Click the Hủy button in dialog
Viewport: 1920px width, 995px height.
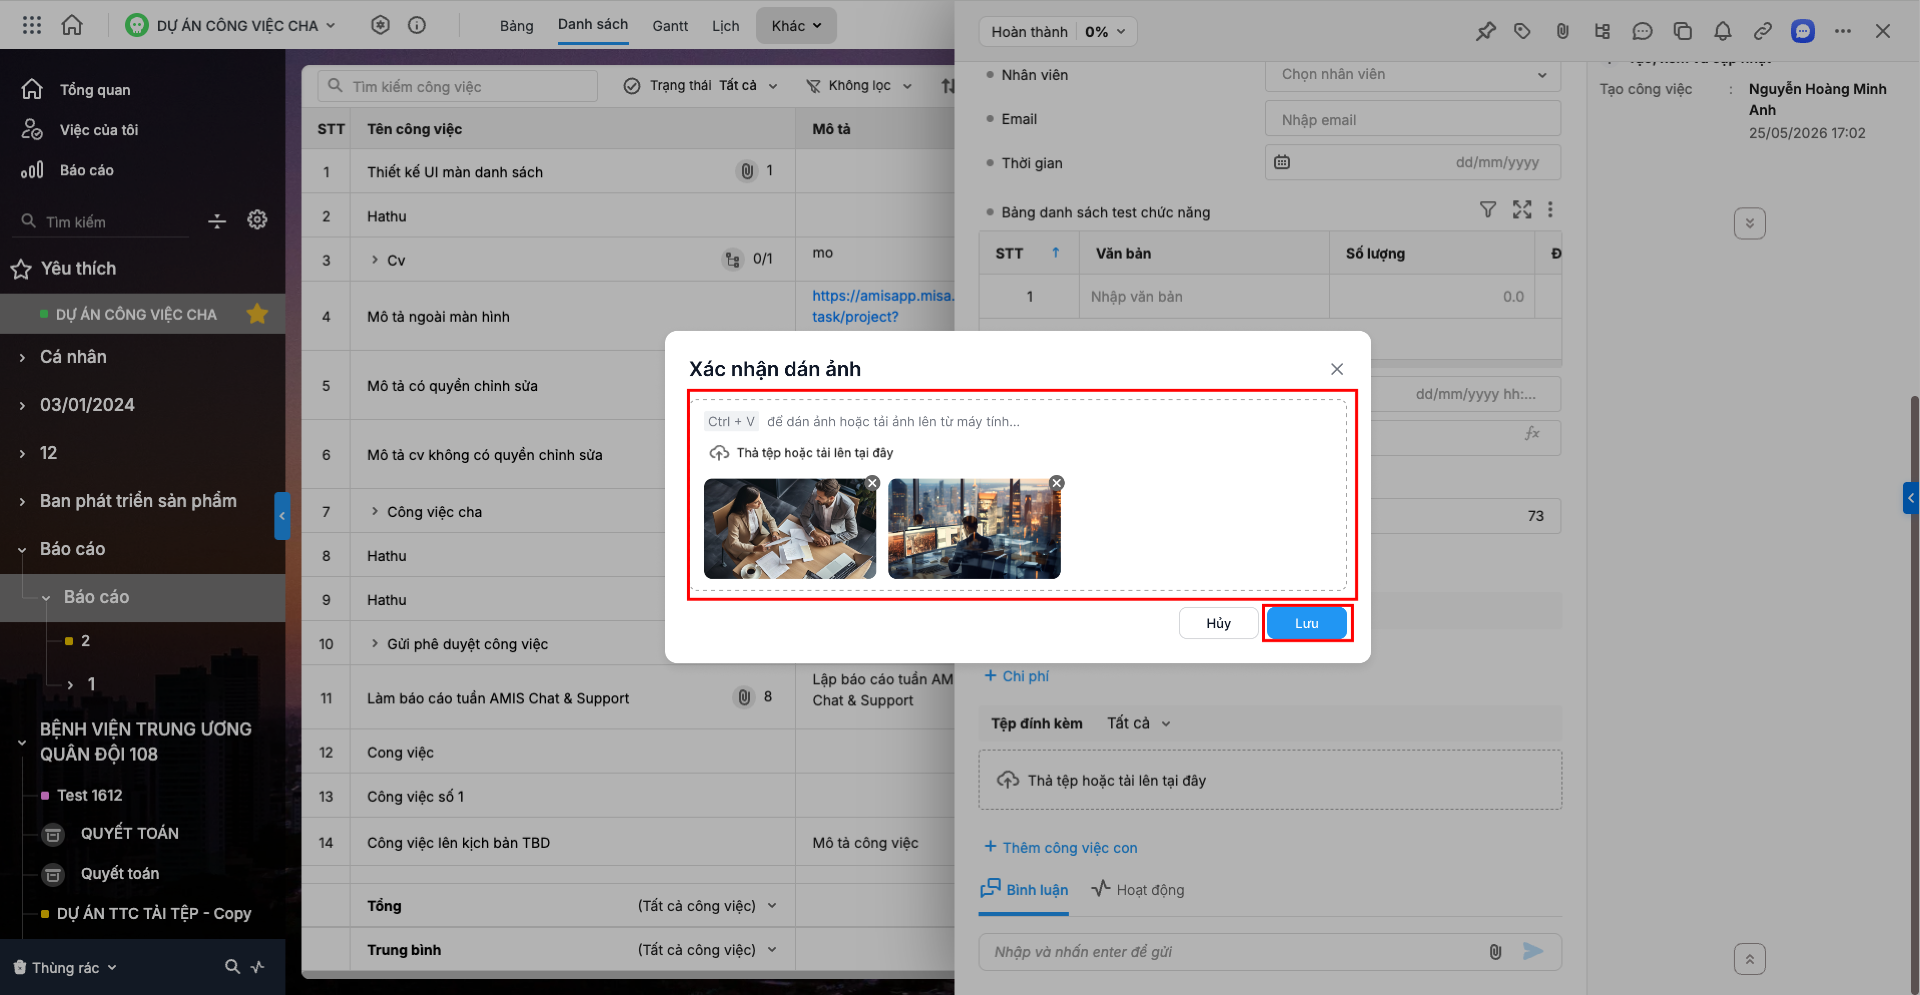[1218, 623]
